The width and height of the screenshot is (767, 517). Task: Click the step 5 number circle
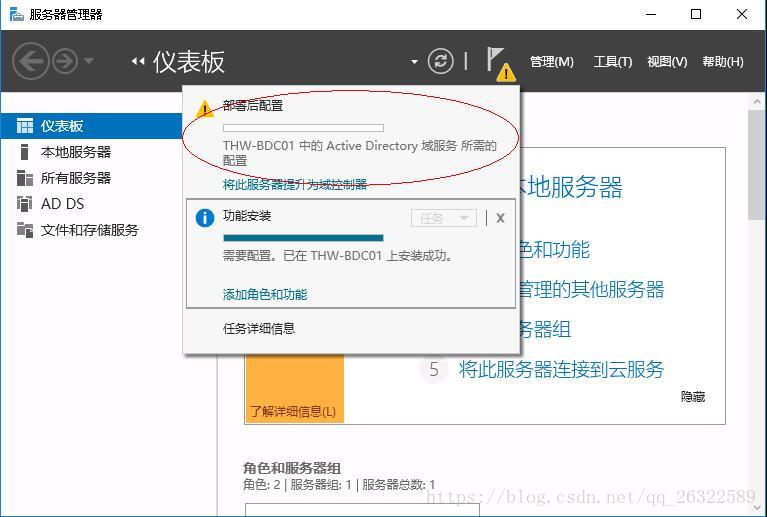(434, 369)
